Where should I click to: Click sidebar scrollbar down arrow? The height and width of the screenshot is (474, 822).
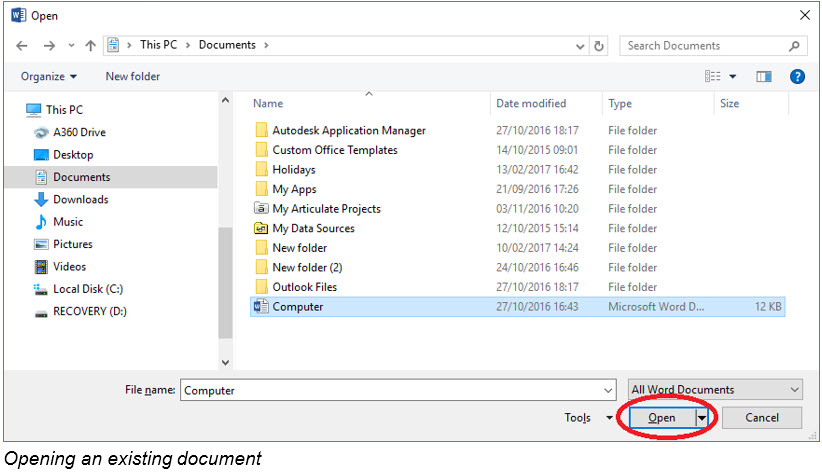225,362
